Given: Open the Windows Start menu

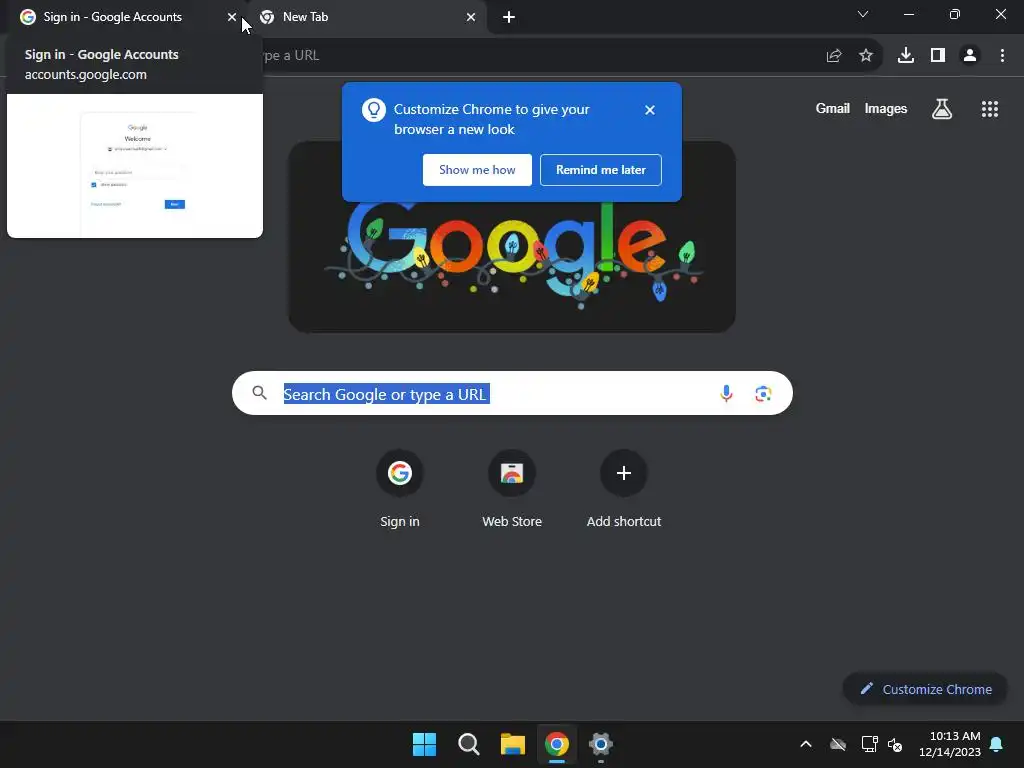Looking at the screenshot, I should pyautogui.click(x=424, y=744).
